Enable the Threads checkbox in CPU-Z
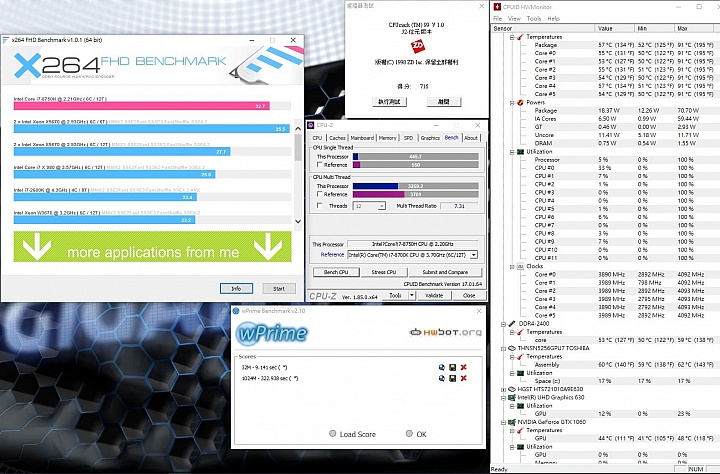The height and width of the screenshot is (474, 720). click(320, 206)
